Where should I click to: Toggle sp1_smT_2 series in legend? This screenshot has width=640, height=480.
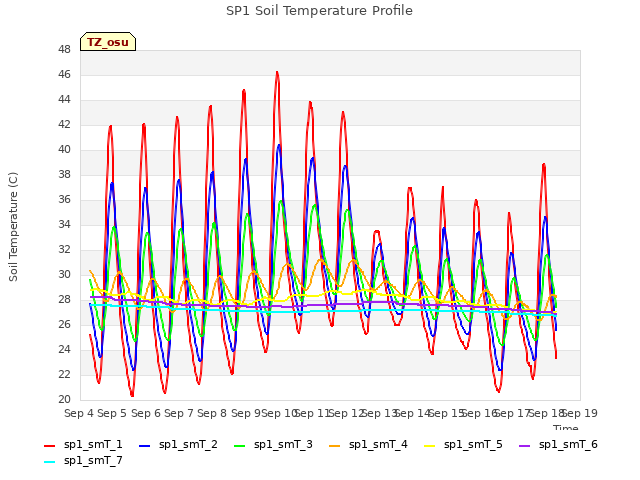[x=178, y=444]
